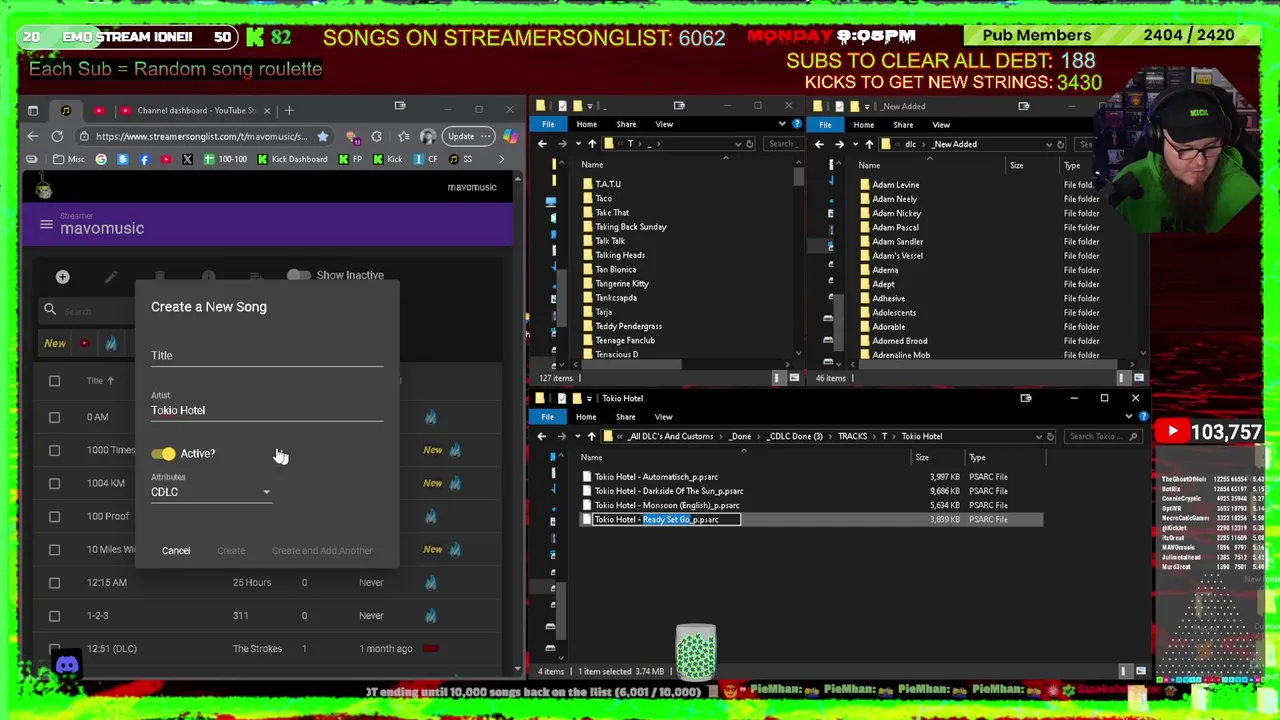The image size is (1280, 720).
Task: Open recent locations dropdown in T folder window
Action: 578,144
